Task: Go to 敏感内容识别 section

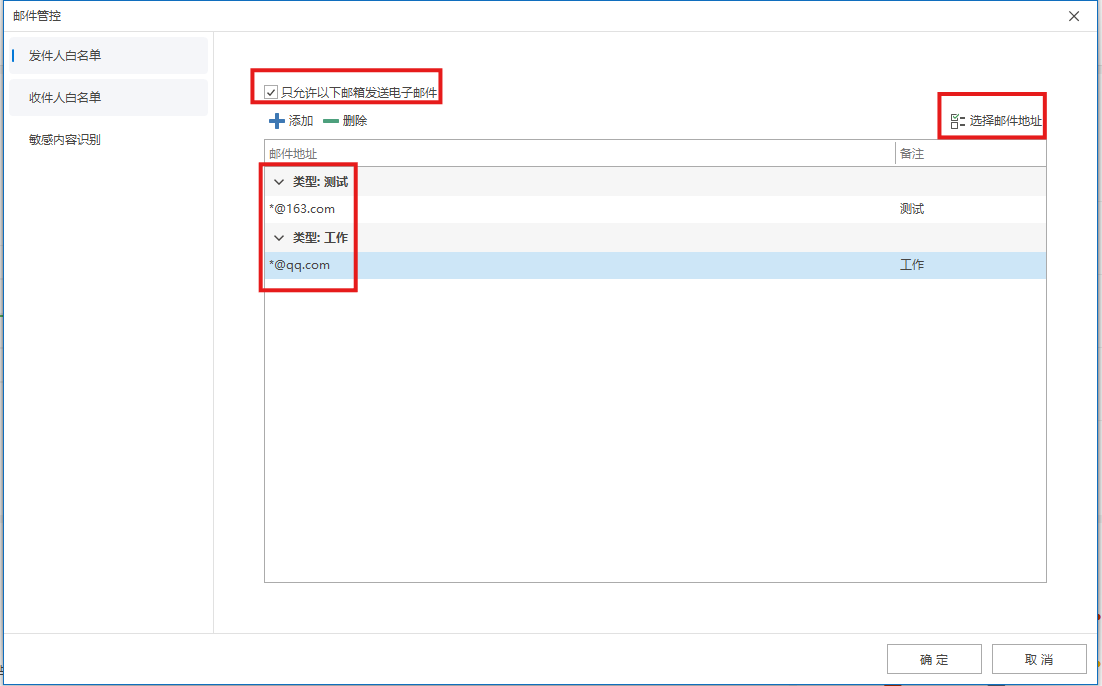Action: 65,140
